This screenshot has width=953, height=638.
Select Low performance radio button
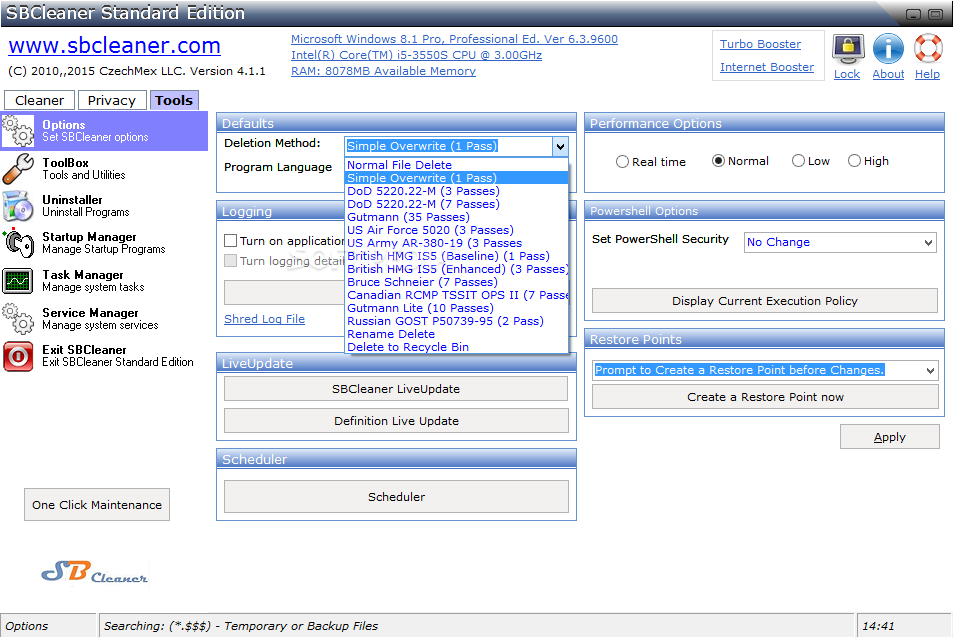point(798,161)
